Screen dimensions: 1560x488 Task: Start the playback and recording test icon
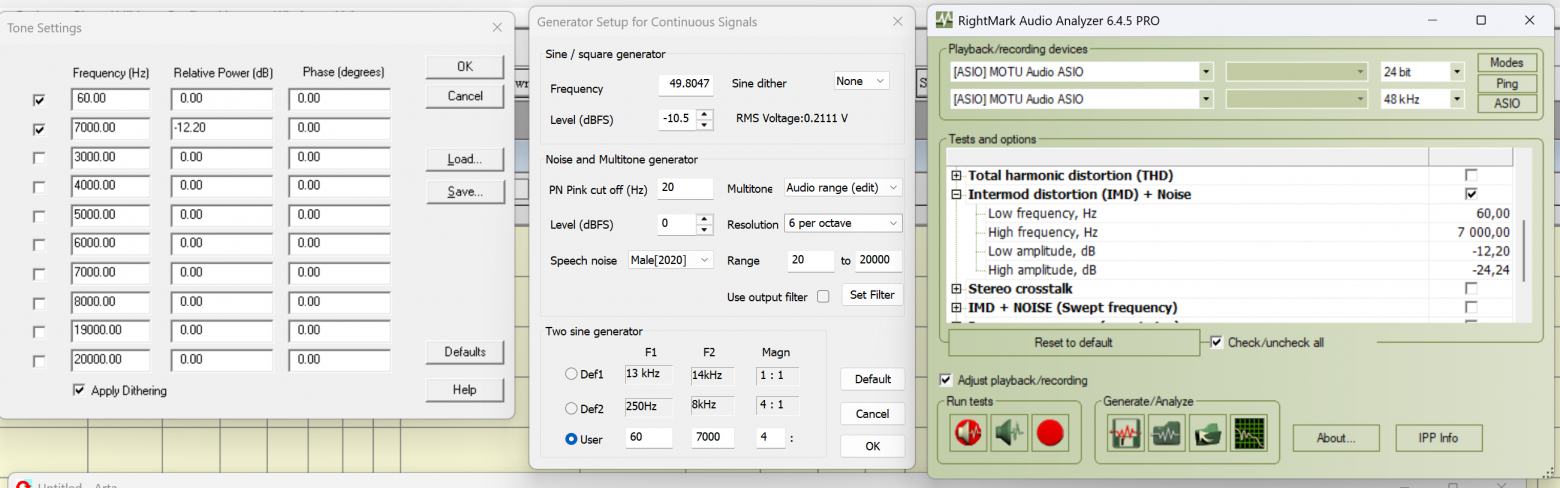(969, 433)
